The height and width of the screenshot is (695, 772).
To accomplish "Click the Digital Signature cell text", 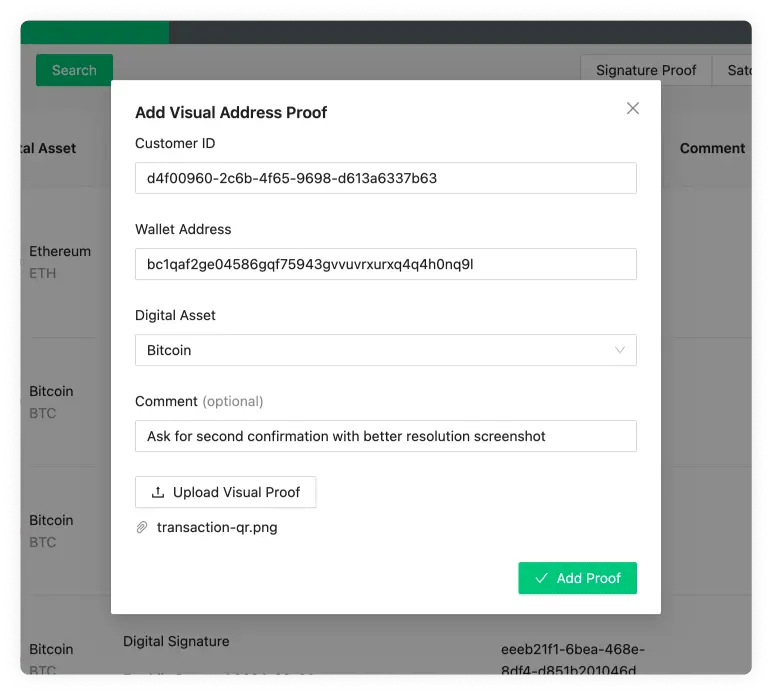I will [176, 641].
